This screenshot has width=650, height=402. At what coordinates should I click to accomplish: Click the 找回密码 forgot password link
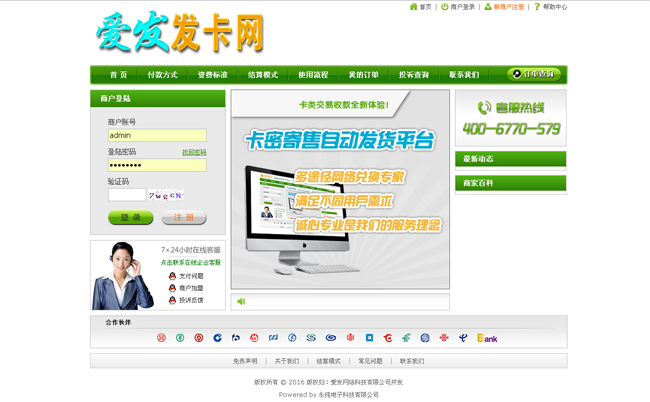coord(194,152)
